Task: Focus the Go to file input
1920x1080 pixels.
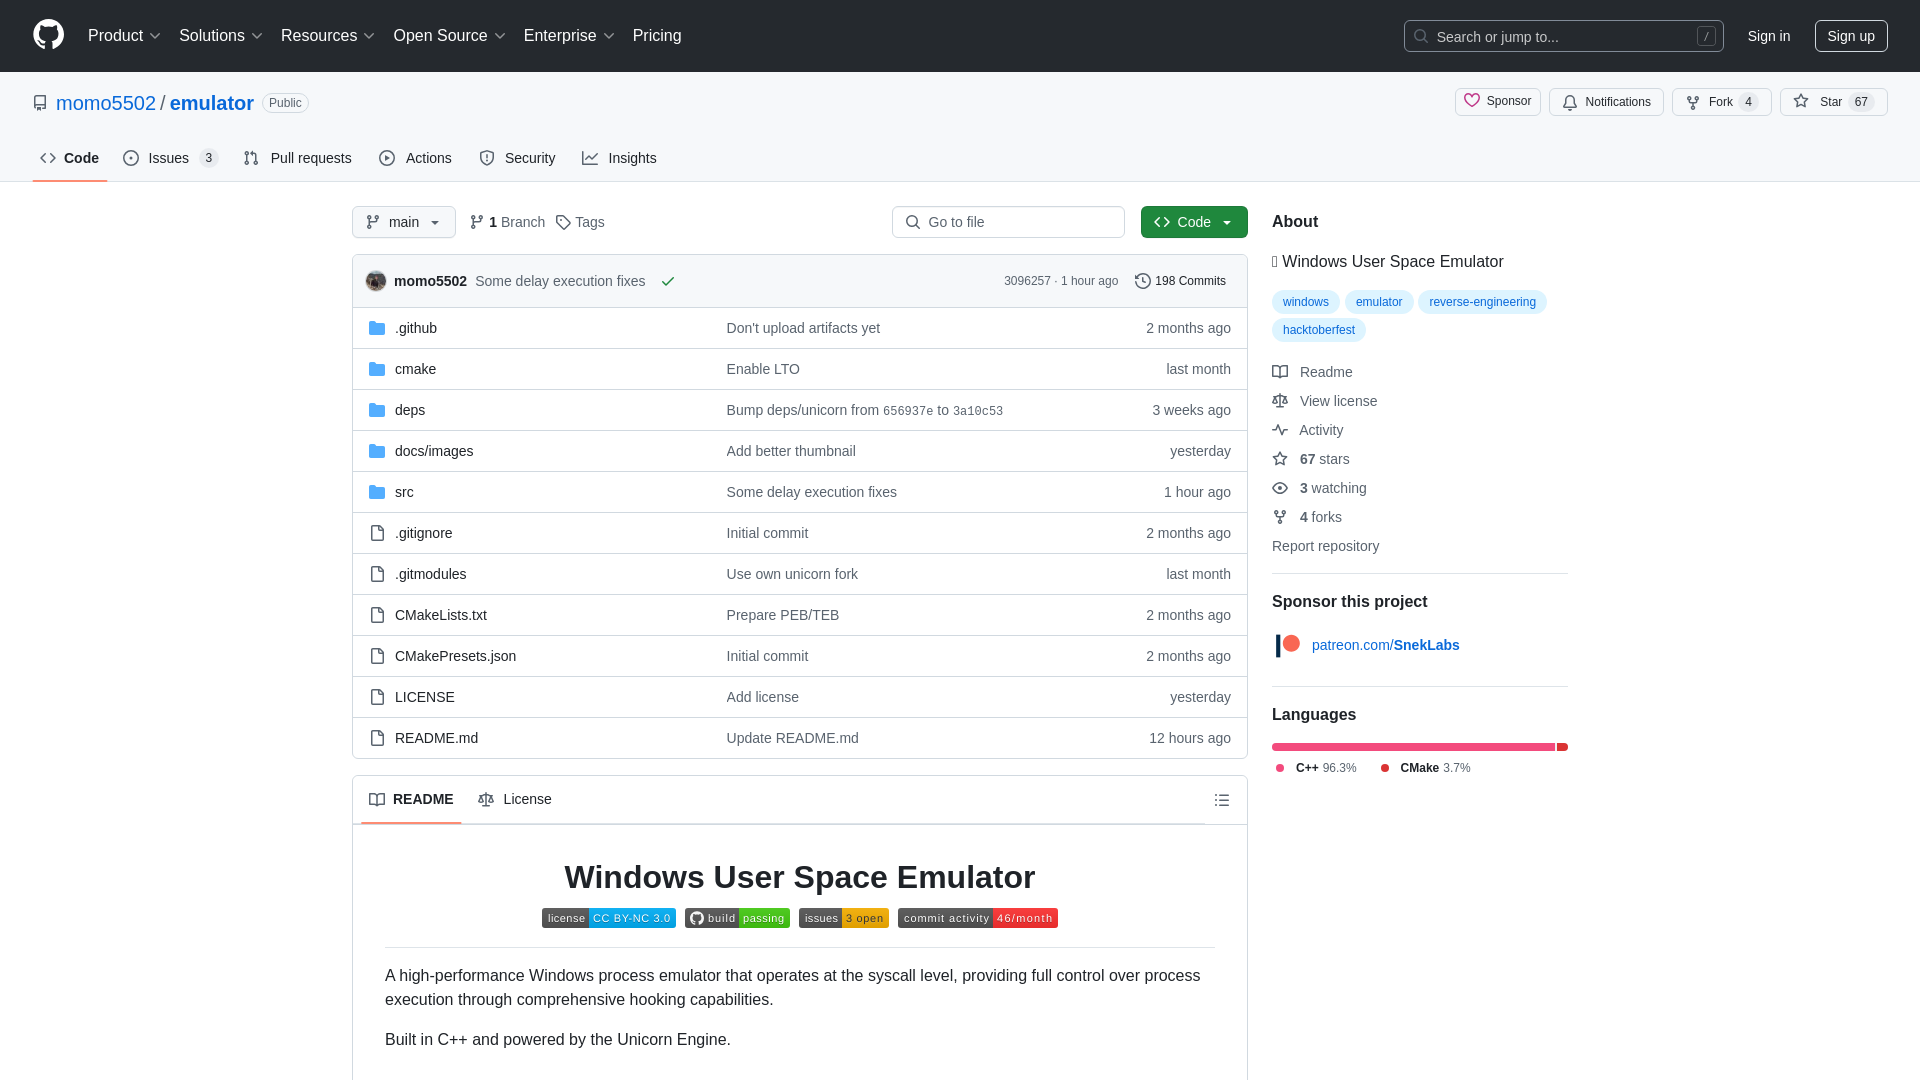Action: (1008, 222)
